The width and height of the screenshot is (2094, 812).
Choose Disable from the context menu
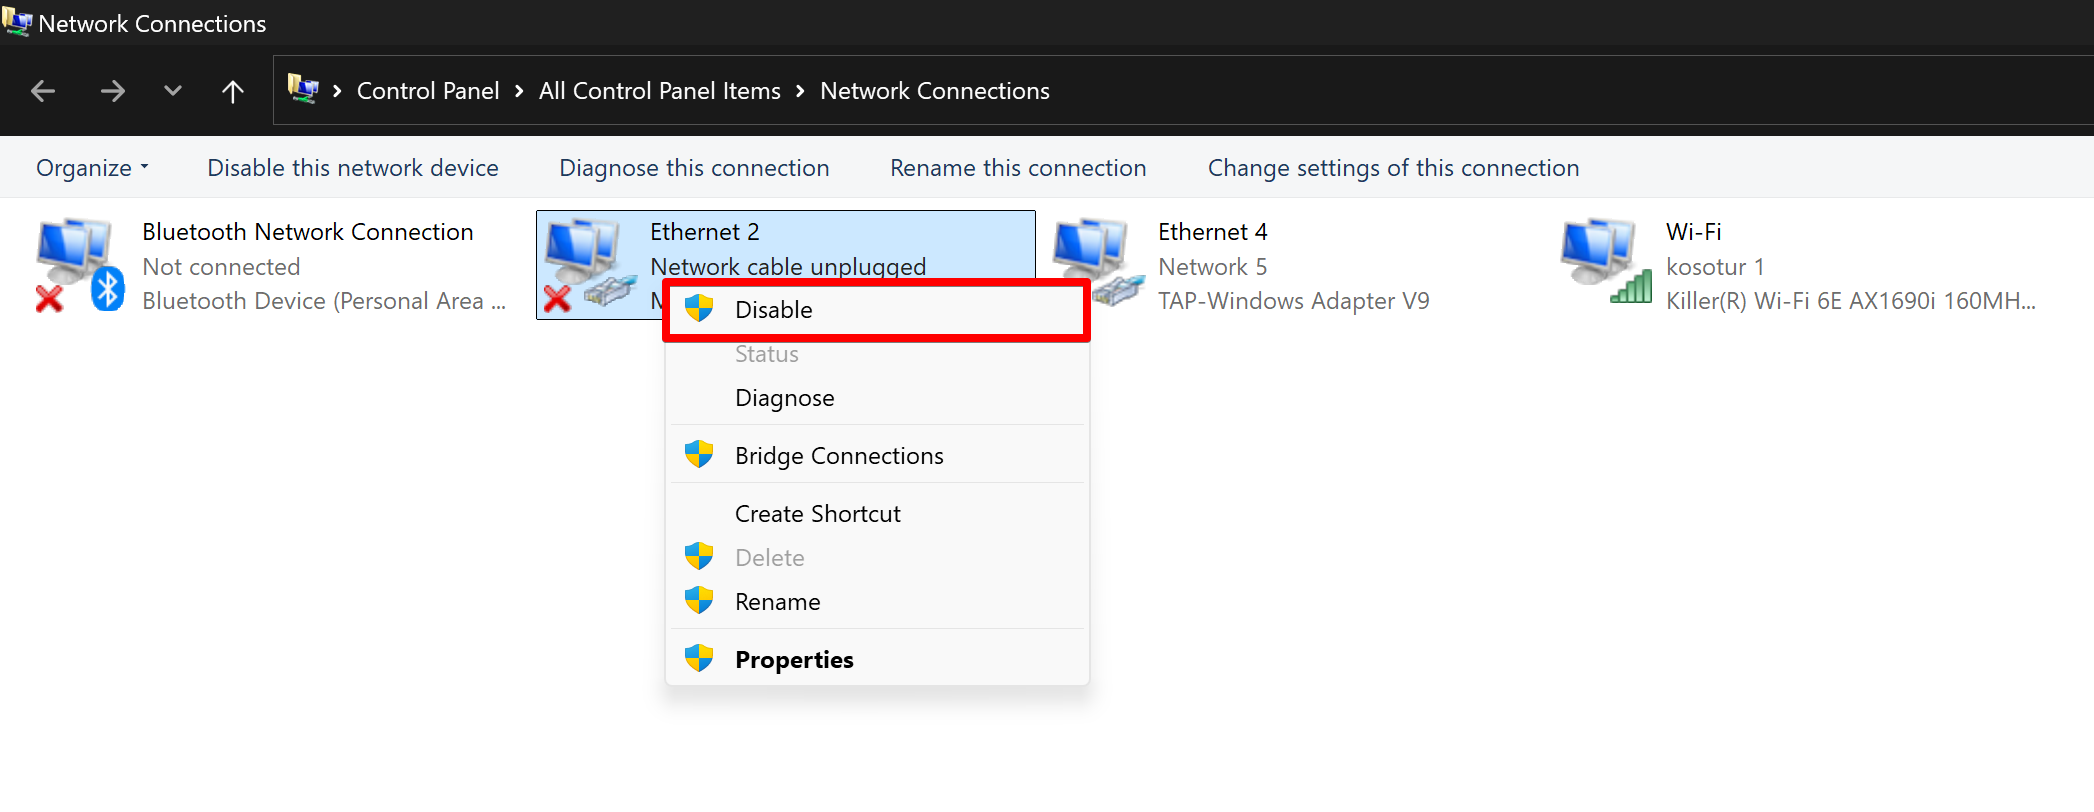click(774, 310)
